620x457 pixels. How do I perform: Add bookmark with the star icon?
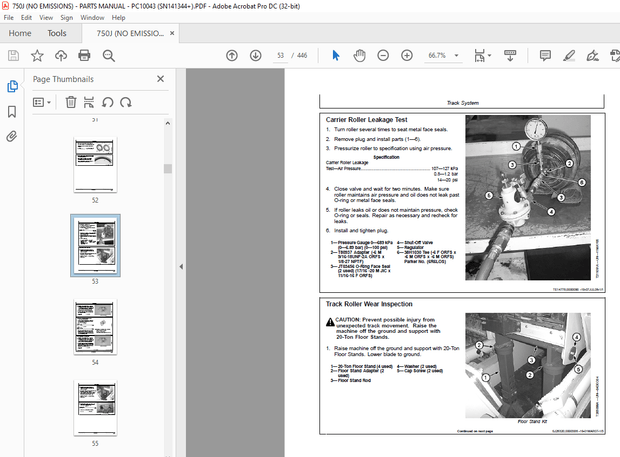pyautogui.click(x=37, y=56)
